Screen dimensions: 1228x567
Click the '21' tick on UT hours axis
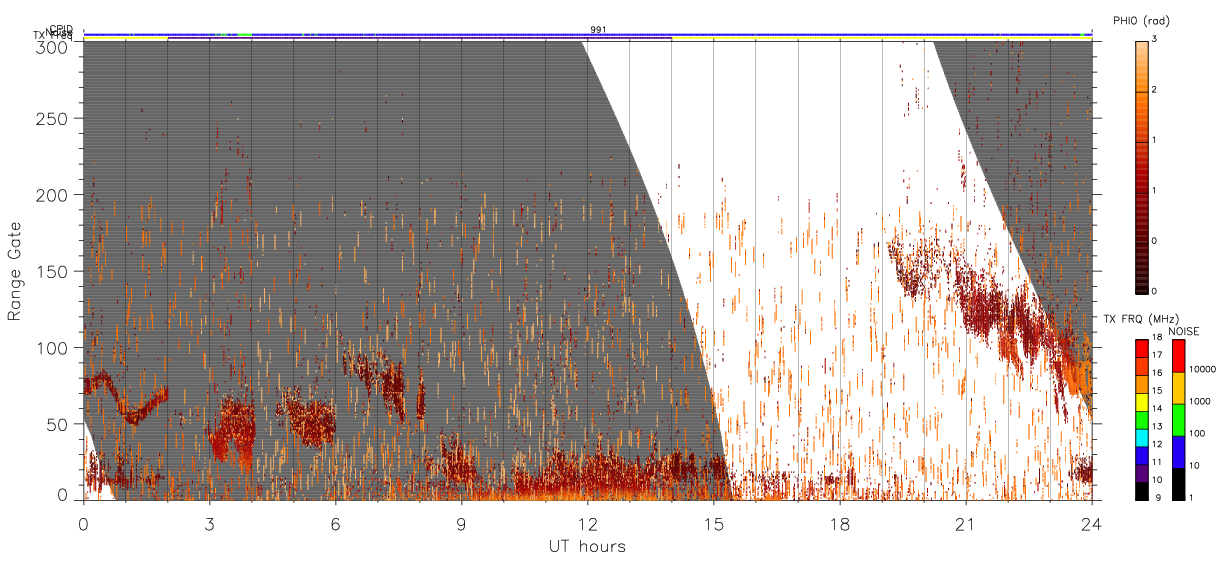click(965, 523)
